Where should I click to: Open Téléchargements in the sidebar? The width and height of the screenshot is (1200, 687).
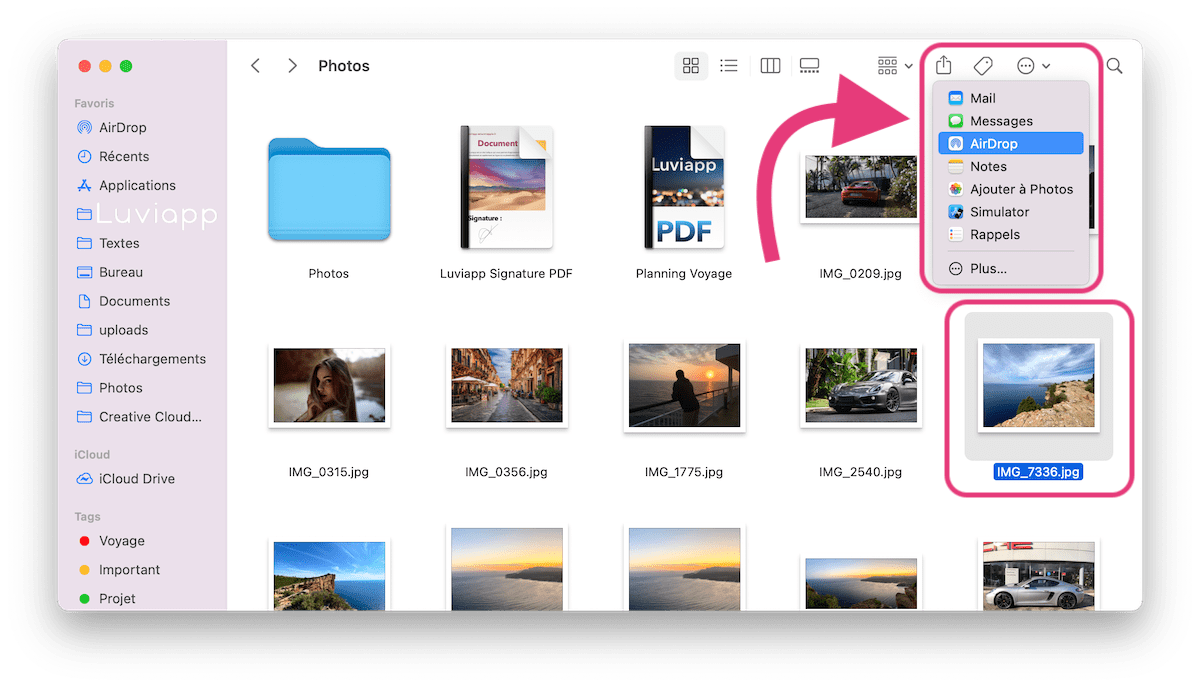pyautogui.click(x=142, y=360)
